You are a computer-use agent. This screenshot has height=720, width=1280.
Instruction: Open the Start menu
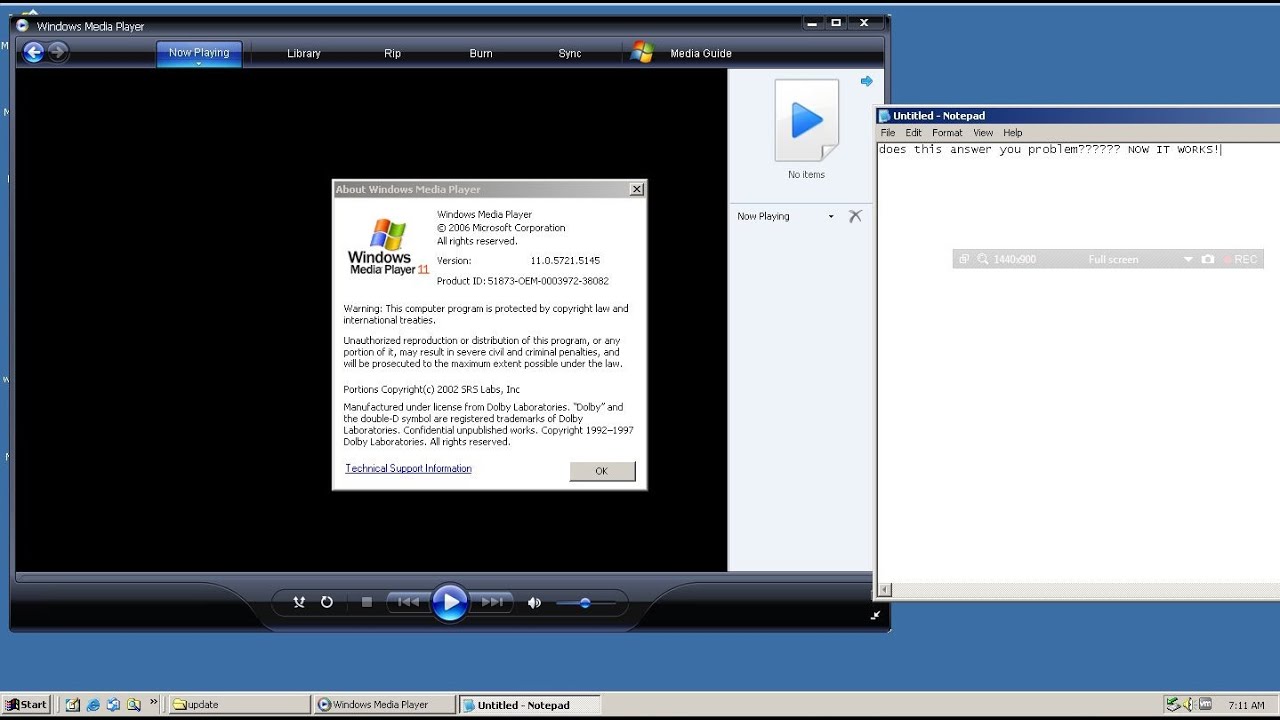26,704
